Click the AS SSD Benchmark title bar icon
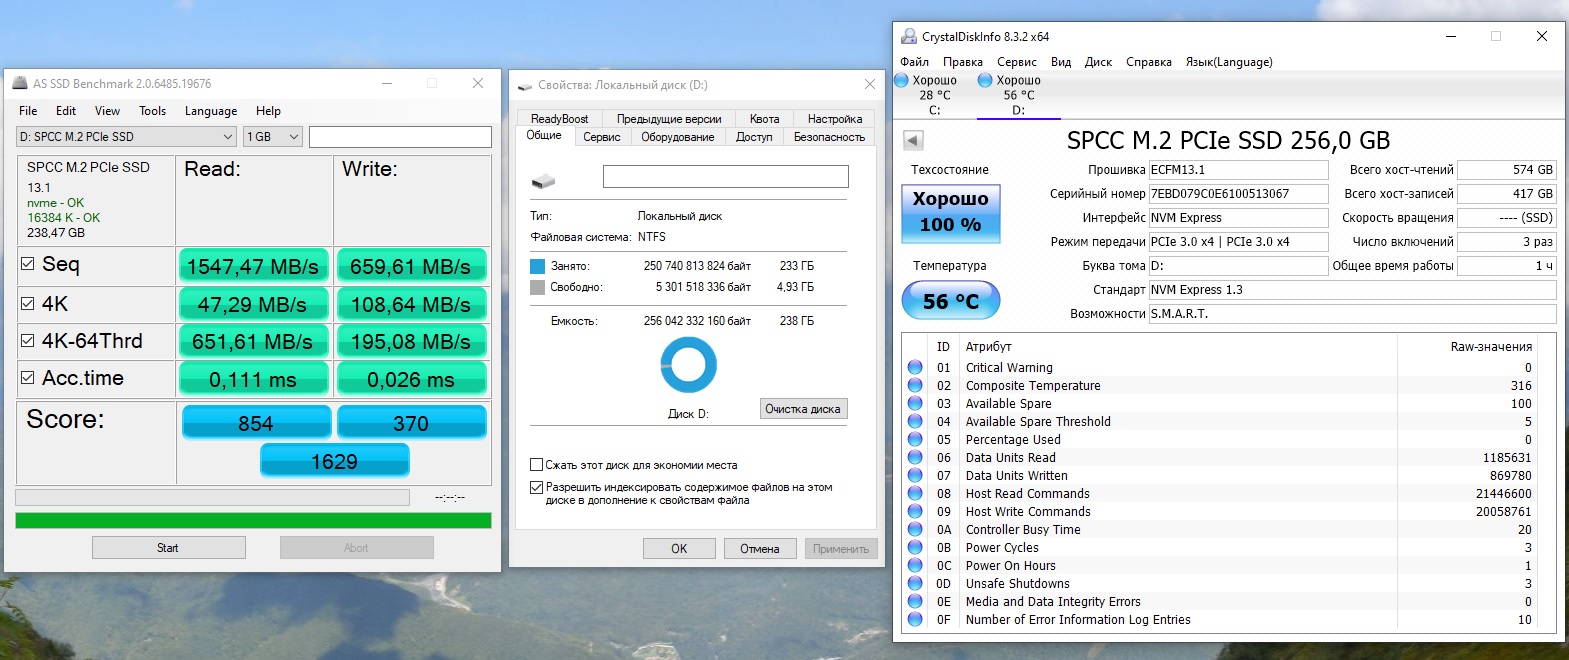This screenshot has height=660, width=1569. coord(20,84)
